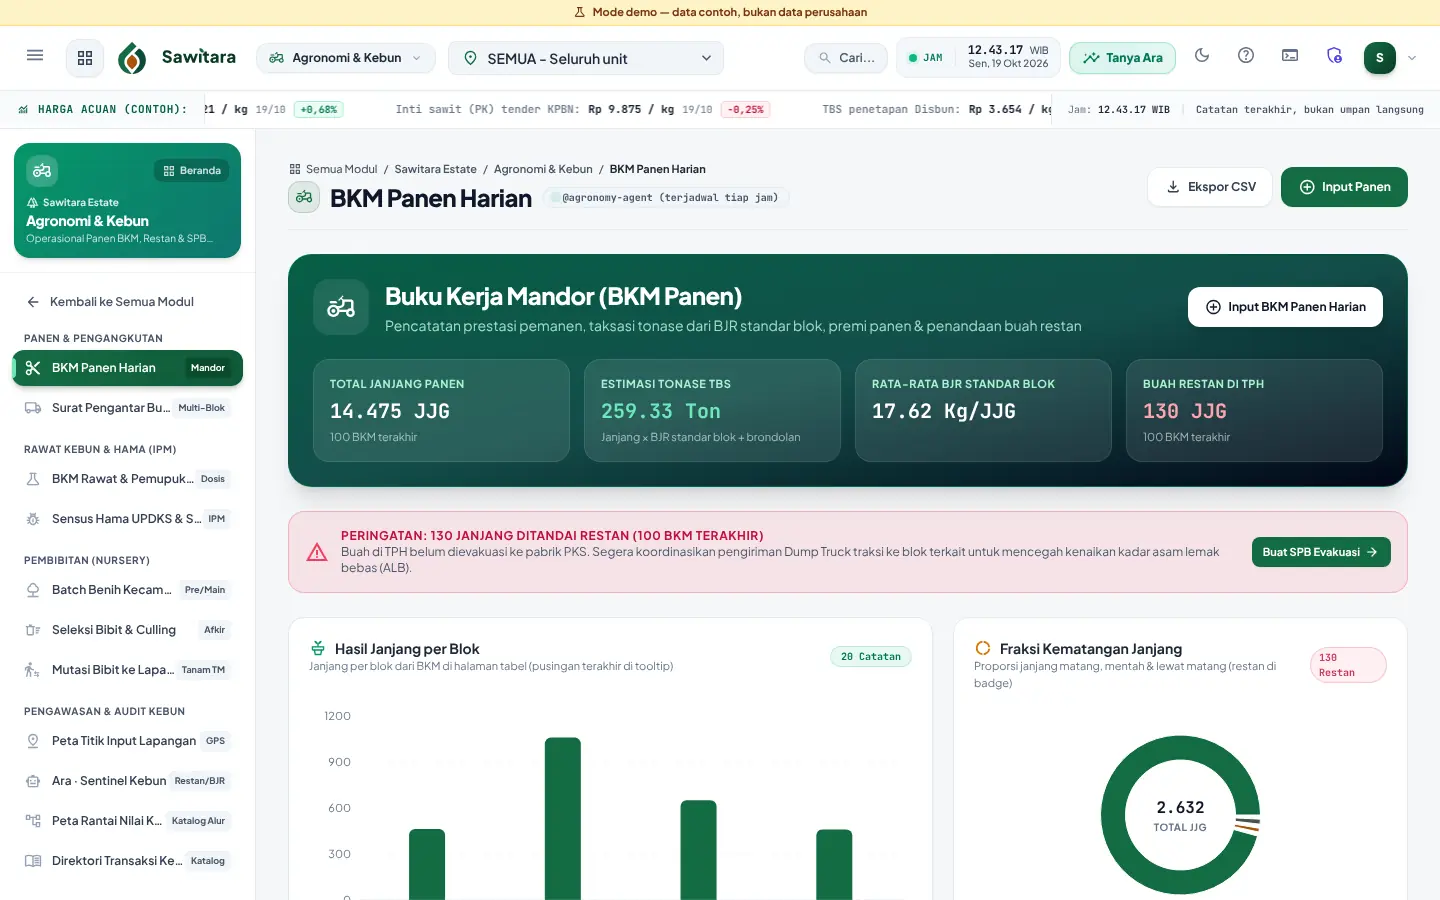Image resolution: width=1440 pixels, height=900 pixels.
Task: Click the tallest bar in Hasil Janjang chart
Action: (563, 818)
